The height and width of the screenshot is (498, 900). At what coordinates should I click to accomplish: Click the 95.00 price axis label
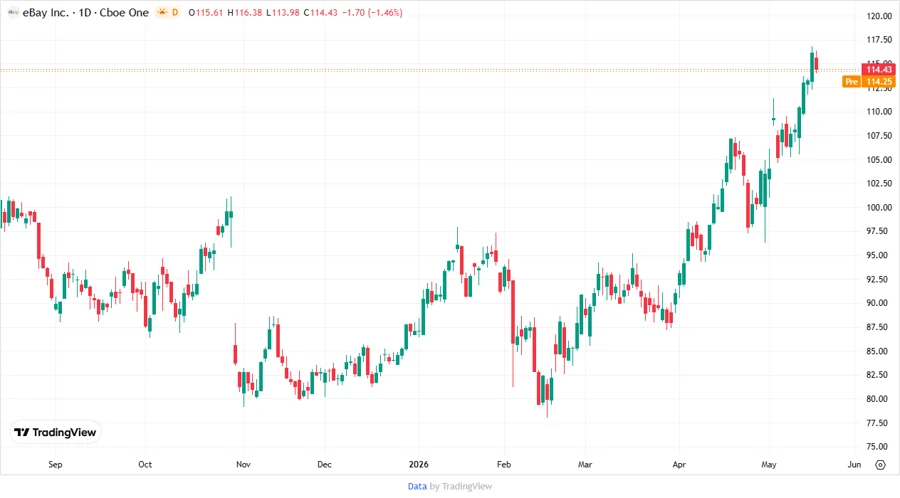coord(879,255)
